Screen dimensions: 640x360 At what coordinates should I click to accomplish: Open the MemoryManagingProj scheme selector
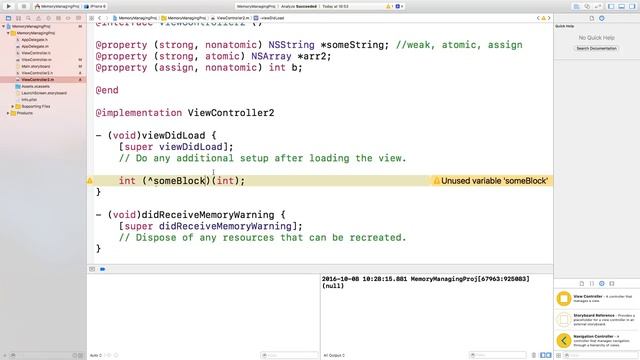tap(57, 7)
